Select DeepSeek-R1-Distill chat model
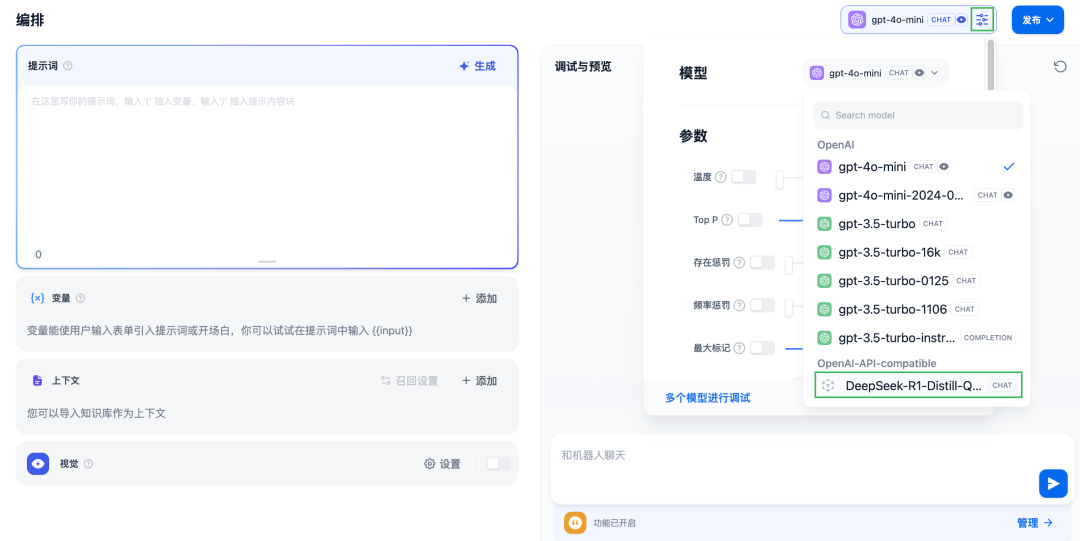The height and width of the screenshot is (541, 1080). 918,385
